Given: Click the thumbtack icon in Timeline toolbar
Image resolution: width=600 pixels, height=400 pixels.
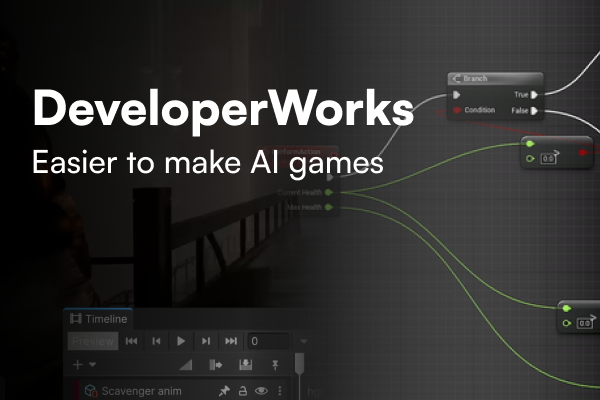Looking at the screenshot, I should coord(275,365).
